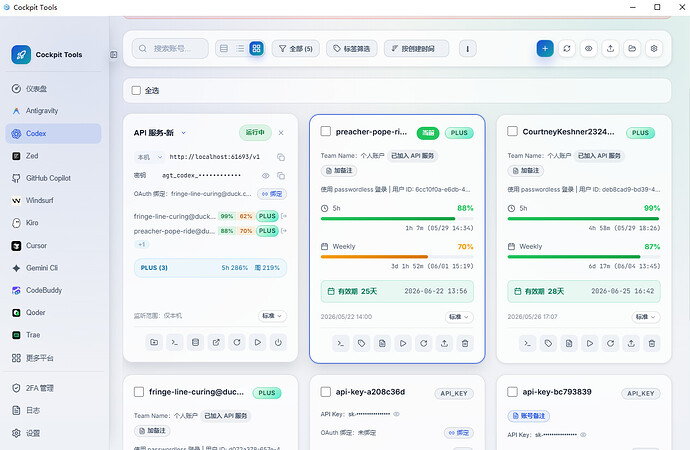This screenshot has width=690, height=450.
Task: Toggle the sort direction button
Action: pyautogui.click(x=467, y=48)
